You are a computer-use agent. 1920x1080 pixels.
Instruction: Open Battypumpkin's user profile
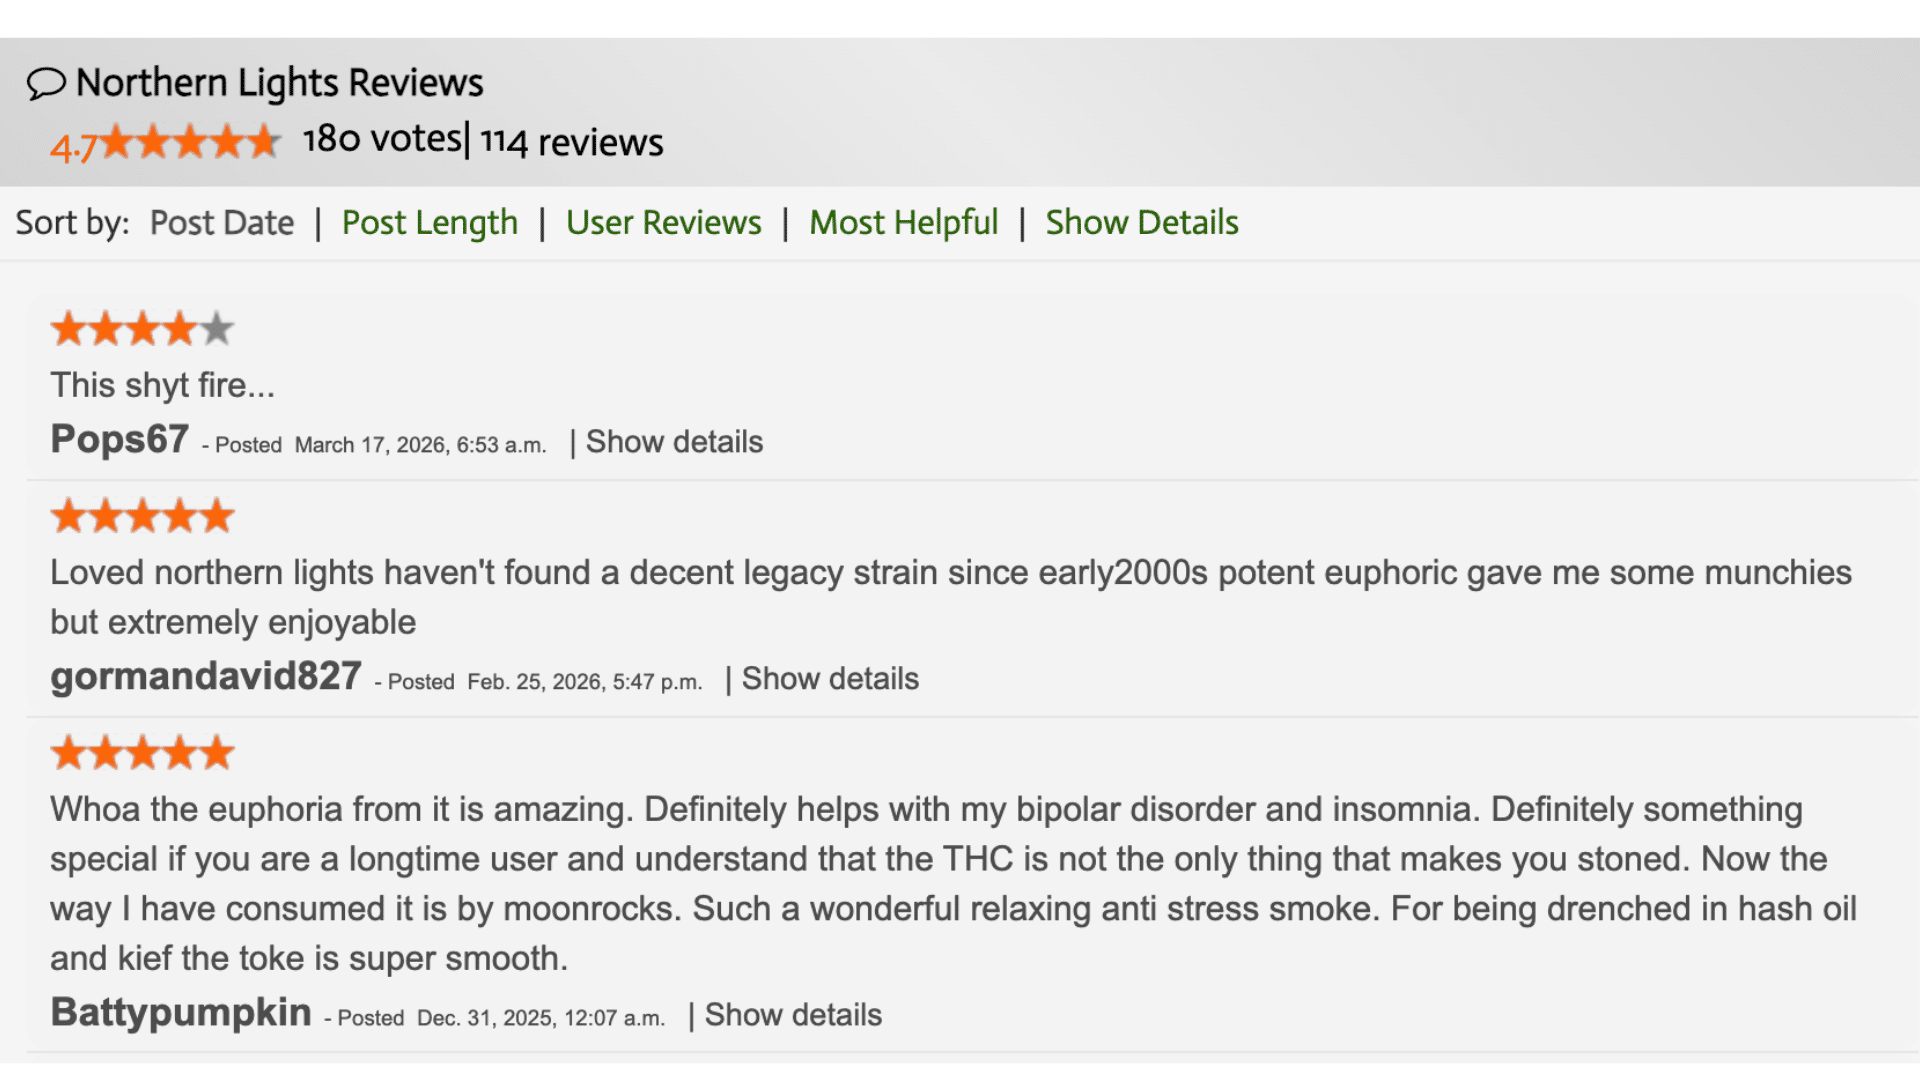180,1011
